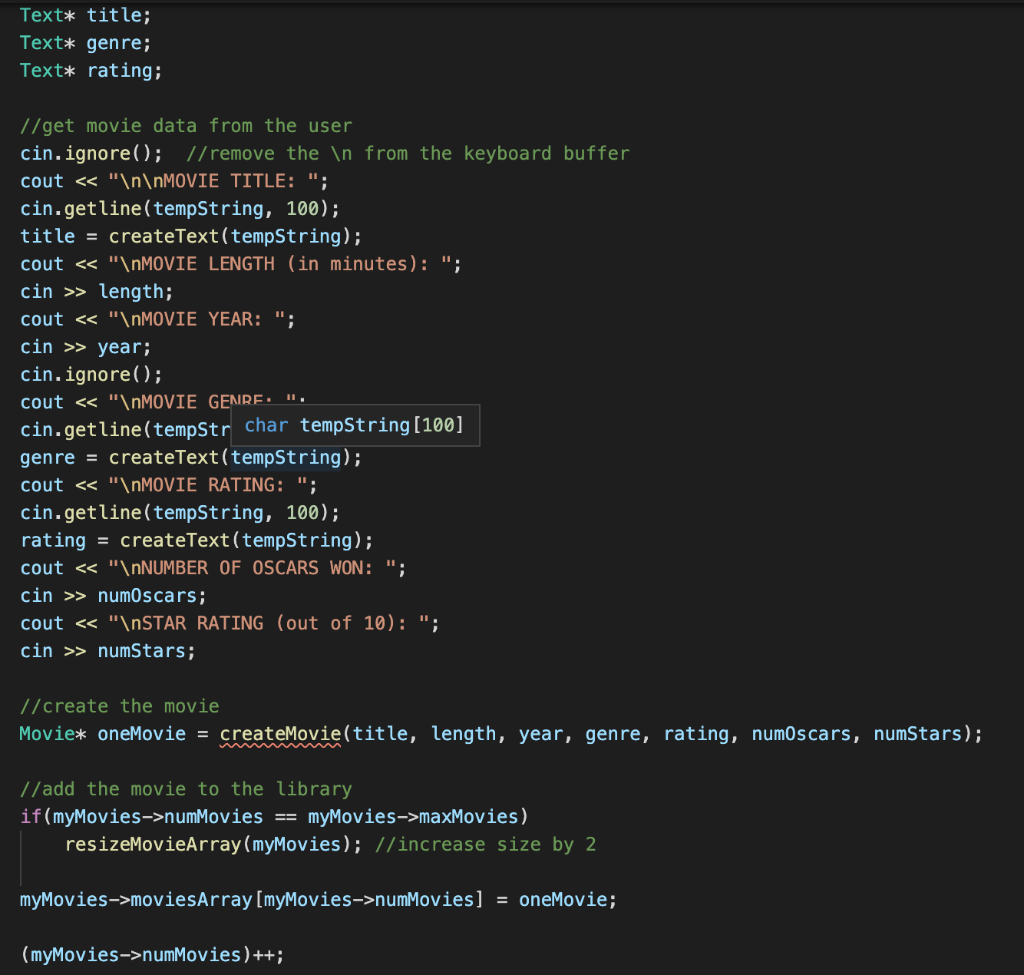Click the if keyword in the condition
The width and height of the screenshot is (1024, 975).
pyautogui.click(x=30, y=816)
